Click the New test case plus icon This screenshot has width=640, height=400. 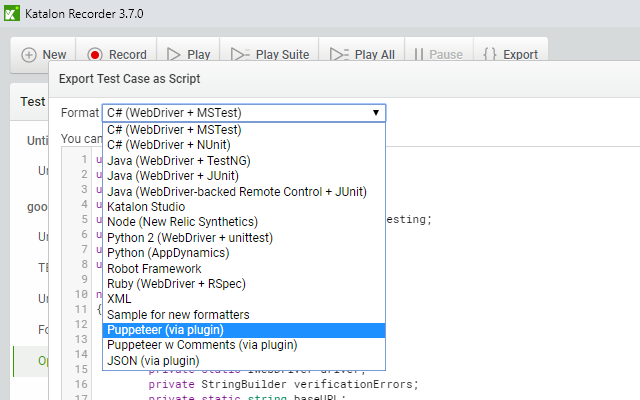pyautogui.click(x=29, y=55)
